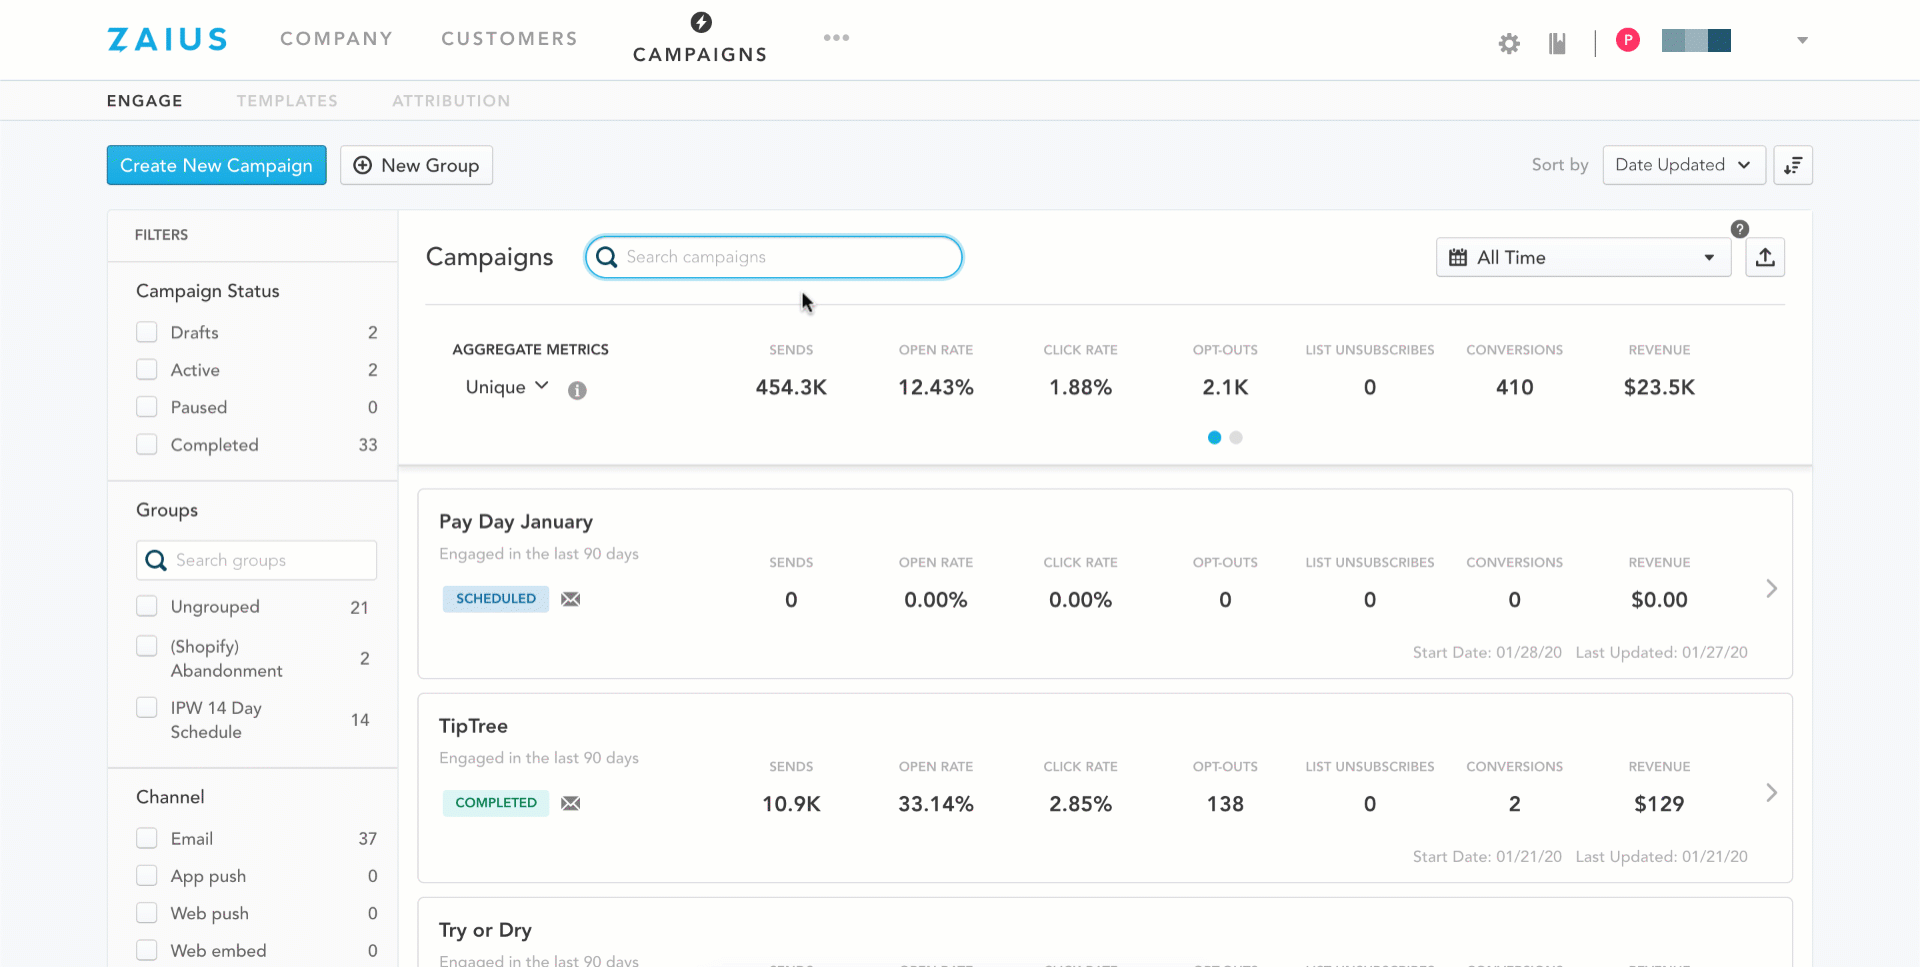The width and height of the screenshot is (1920, 967).
Task: Check the Email channel filter
Action: [x=147, y=838]
